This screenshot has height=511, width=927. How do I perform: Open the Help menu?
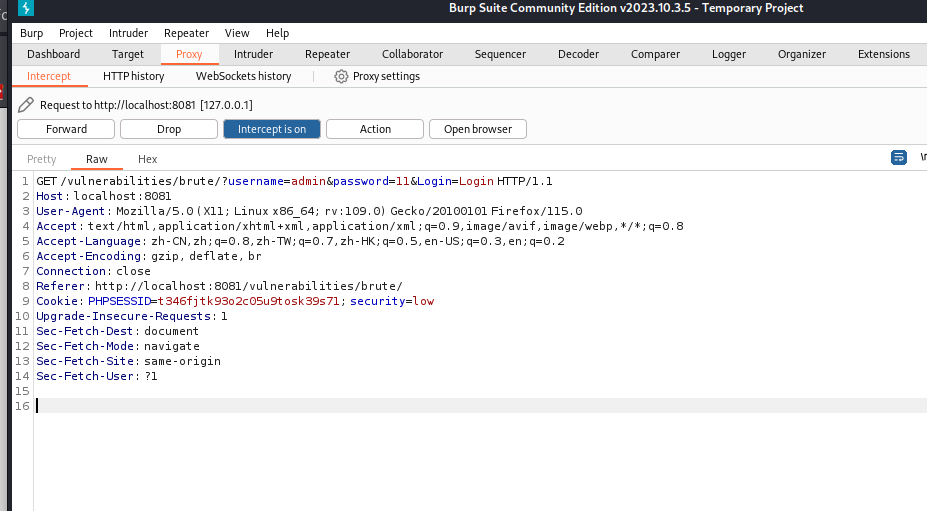click(x=277, y=33)
